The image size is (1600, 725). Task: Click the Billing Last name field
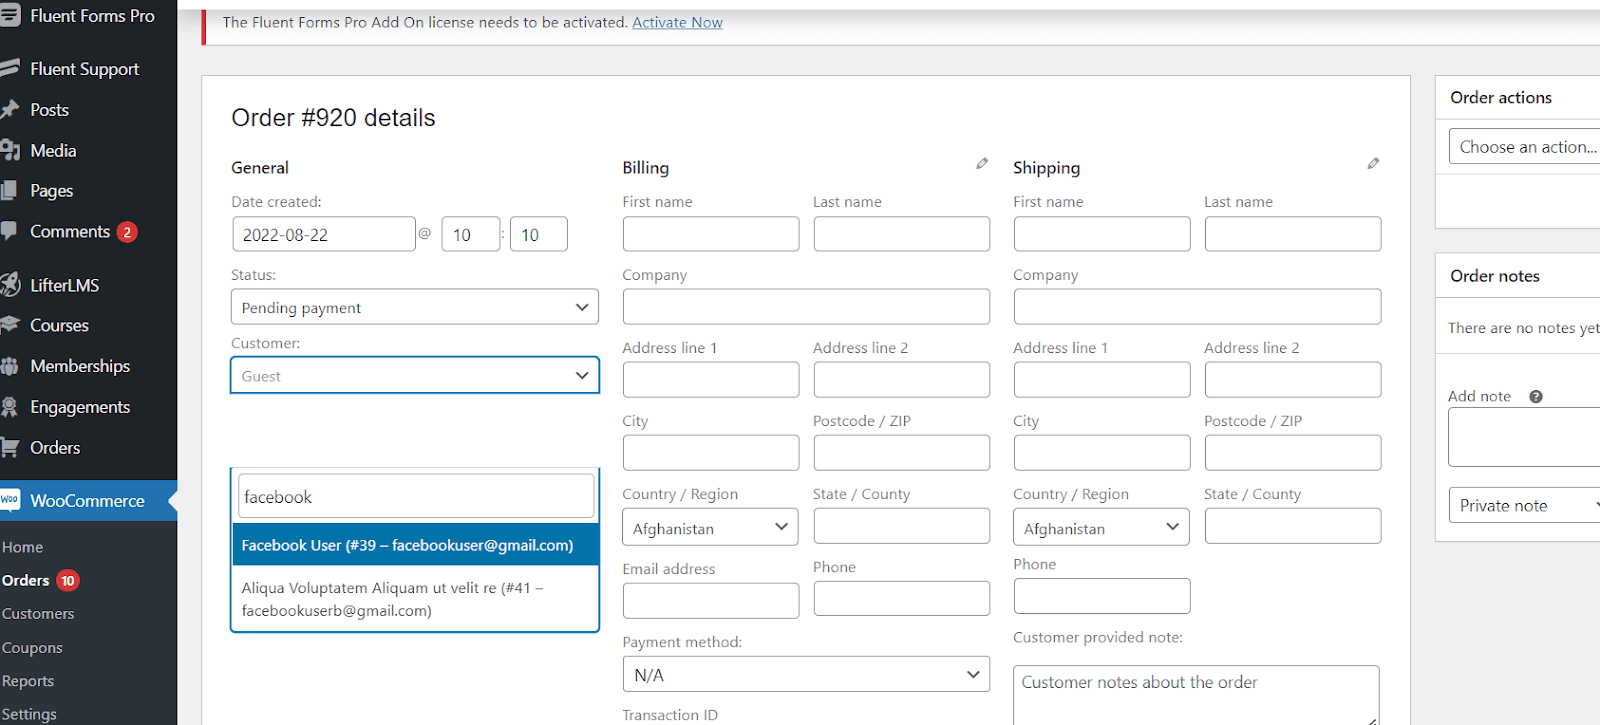901,234
